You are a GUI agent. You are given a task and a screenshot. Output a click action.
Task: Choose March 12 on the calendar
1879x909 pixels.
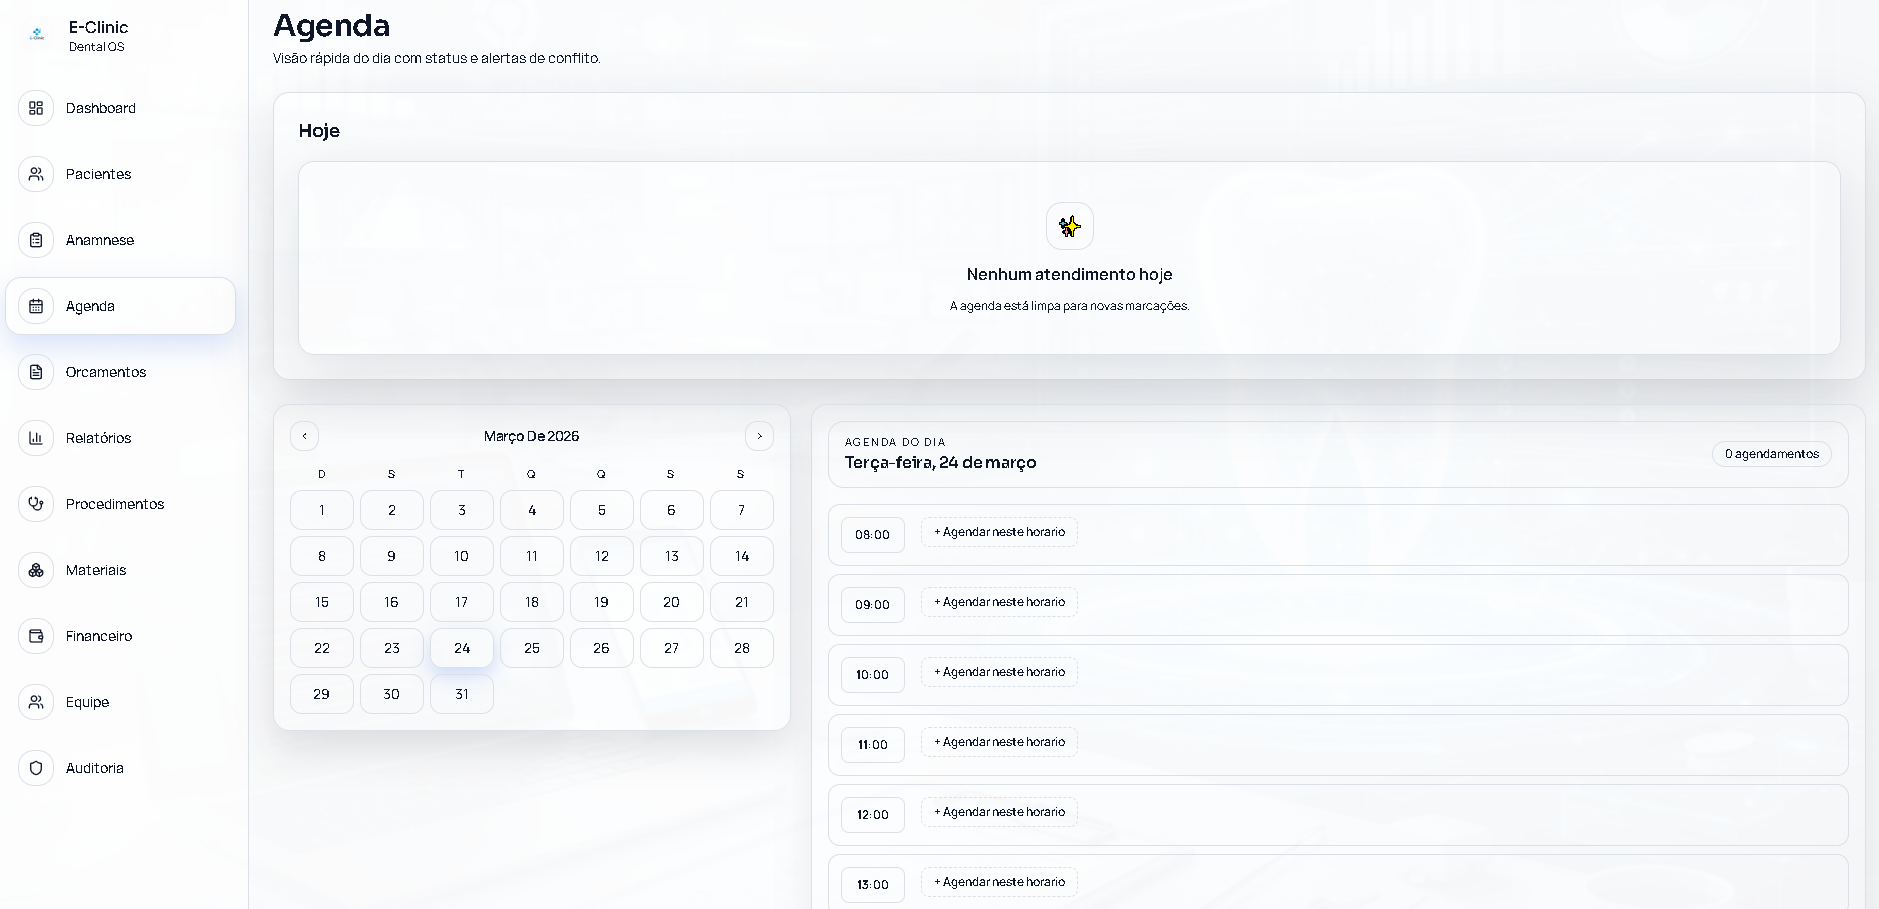[602, 556]
